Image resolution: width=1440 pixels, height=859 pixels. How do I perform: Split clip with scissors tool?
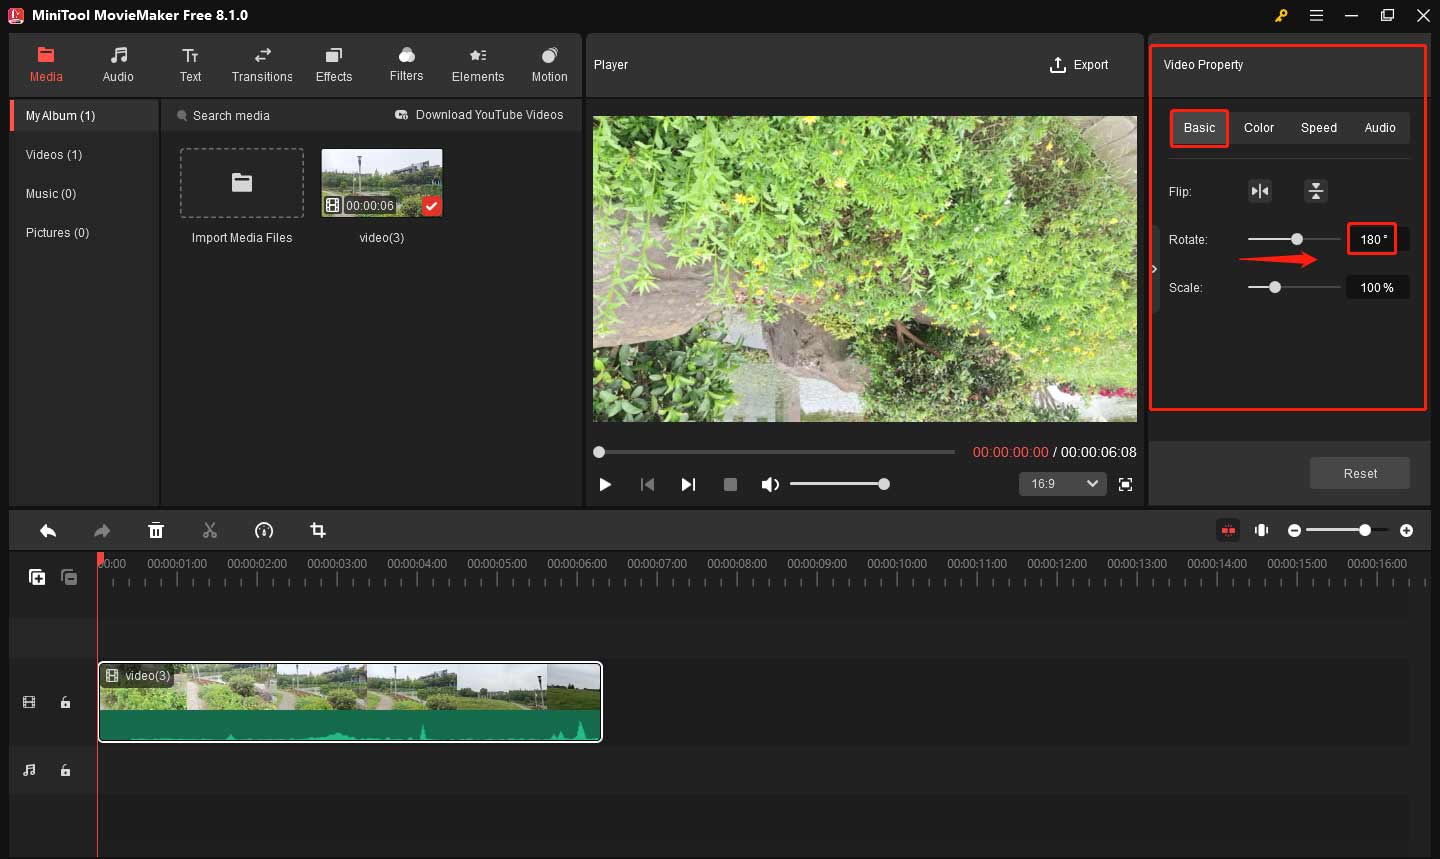point(210,531)
